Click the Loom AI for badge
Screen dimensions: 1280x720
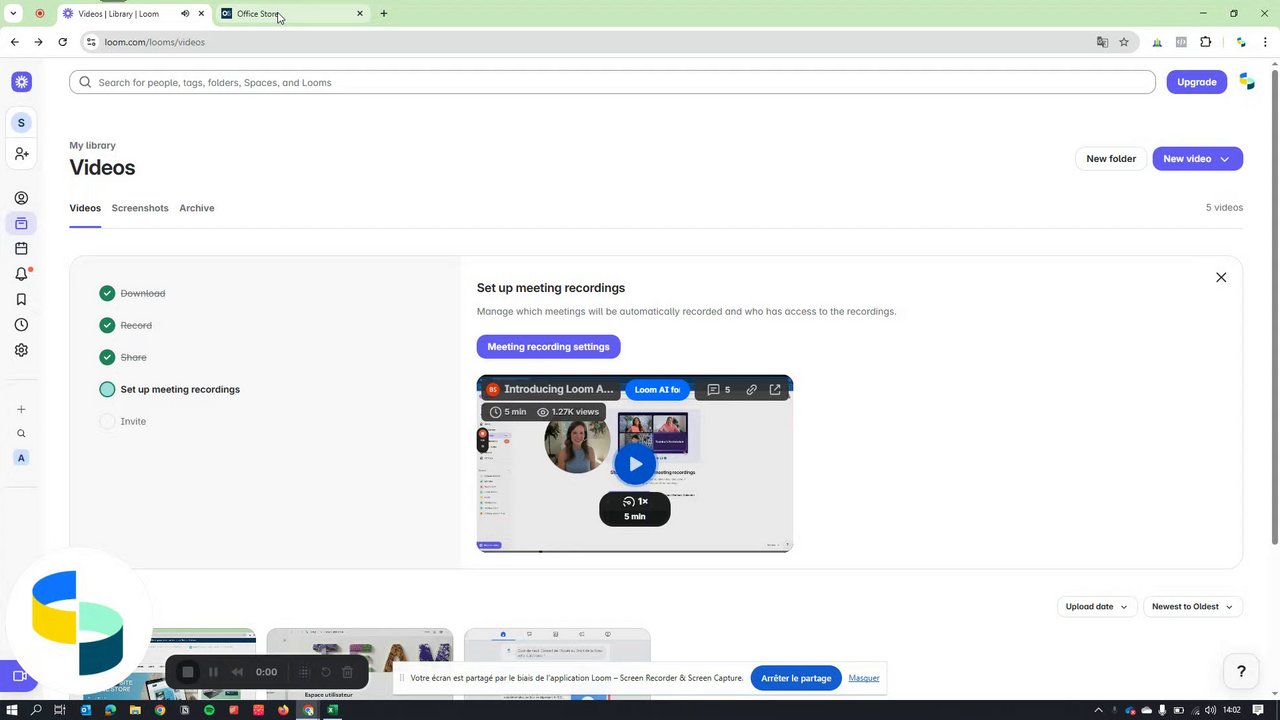tap(657, 390)
